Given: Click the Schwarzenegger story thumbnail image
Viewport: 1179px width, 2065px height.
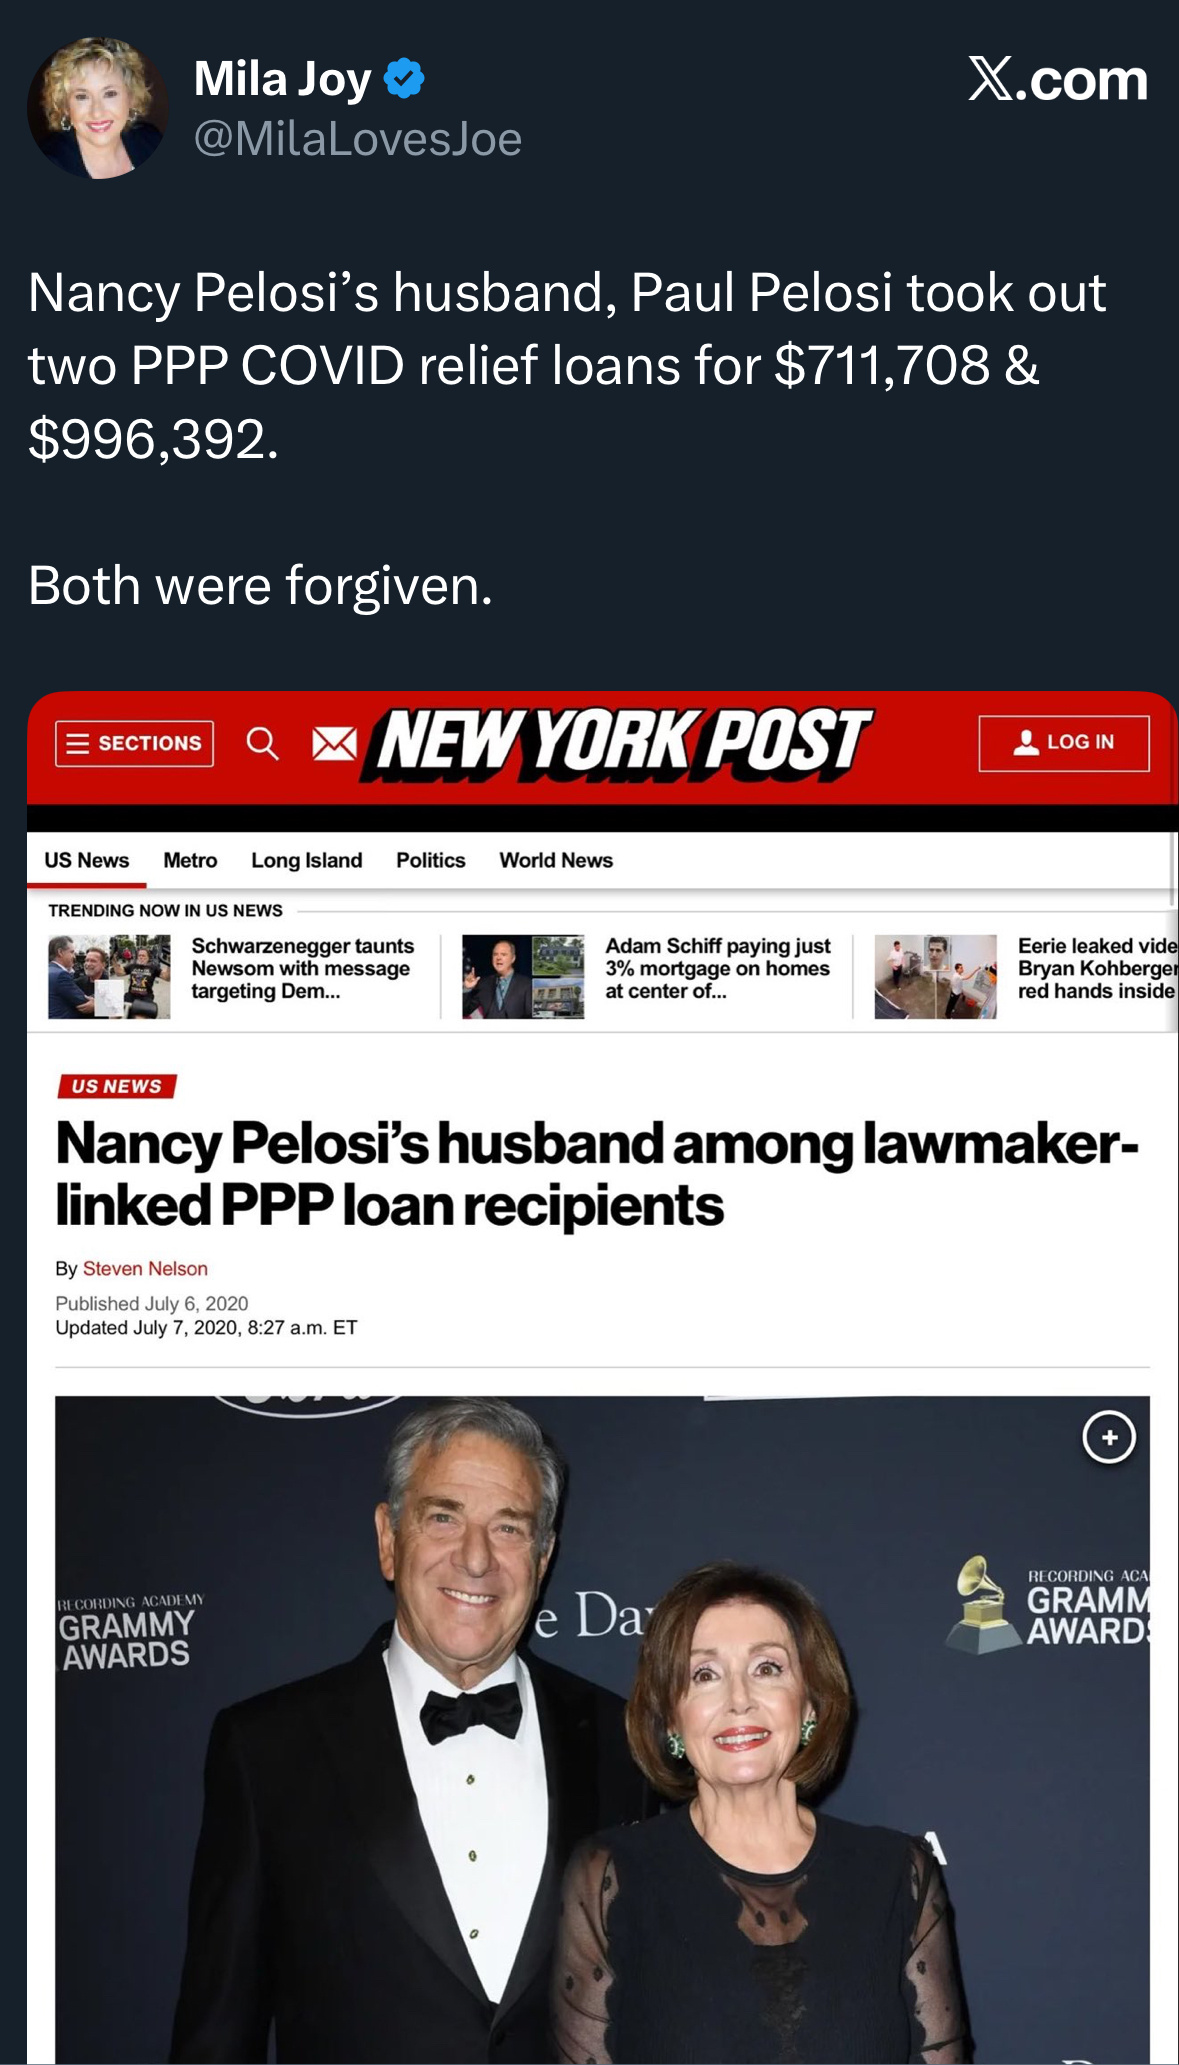Looking at the screenshot, I should [109, 977].
